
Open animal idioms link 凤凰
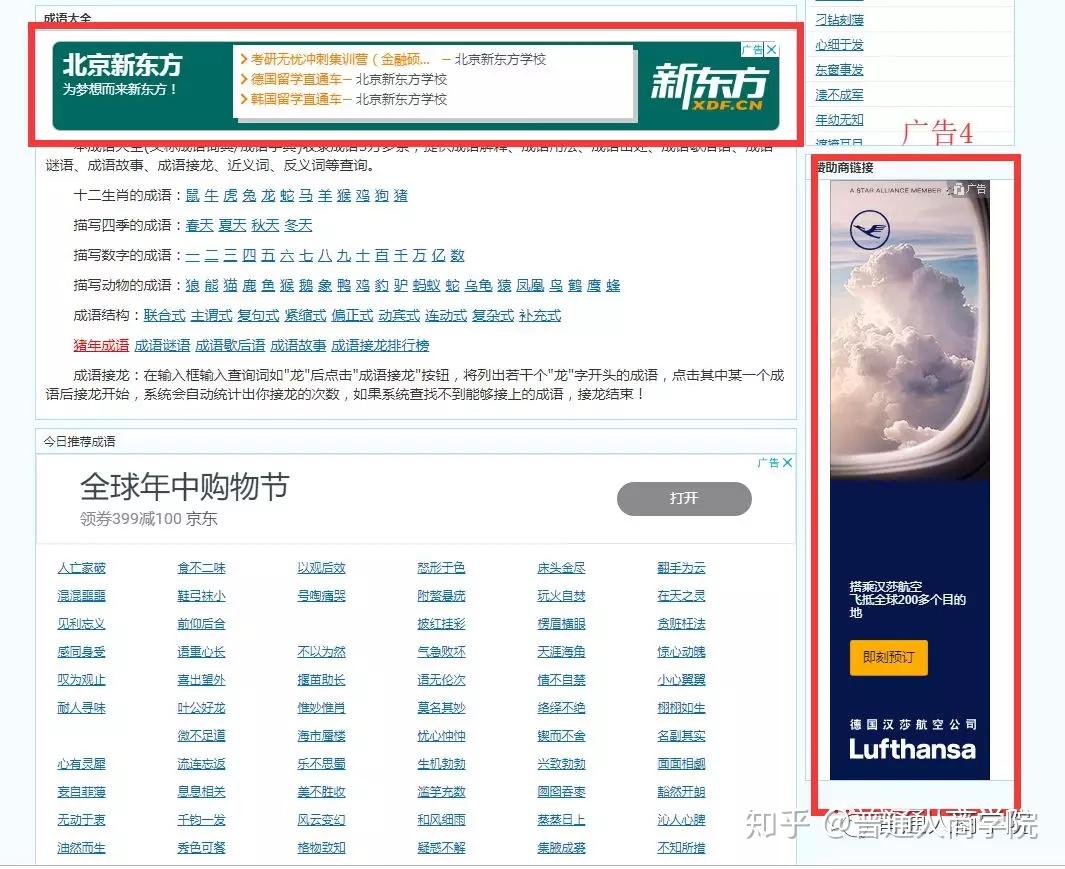coord(530,285)
